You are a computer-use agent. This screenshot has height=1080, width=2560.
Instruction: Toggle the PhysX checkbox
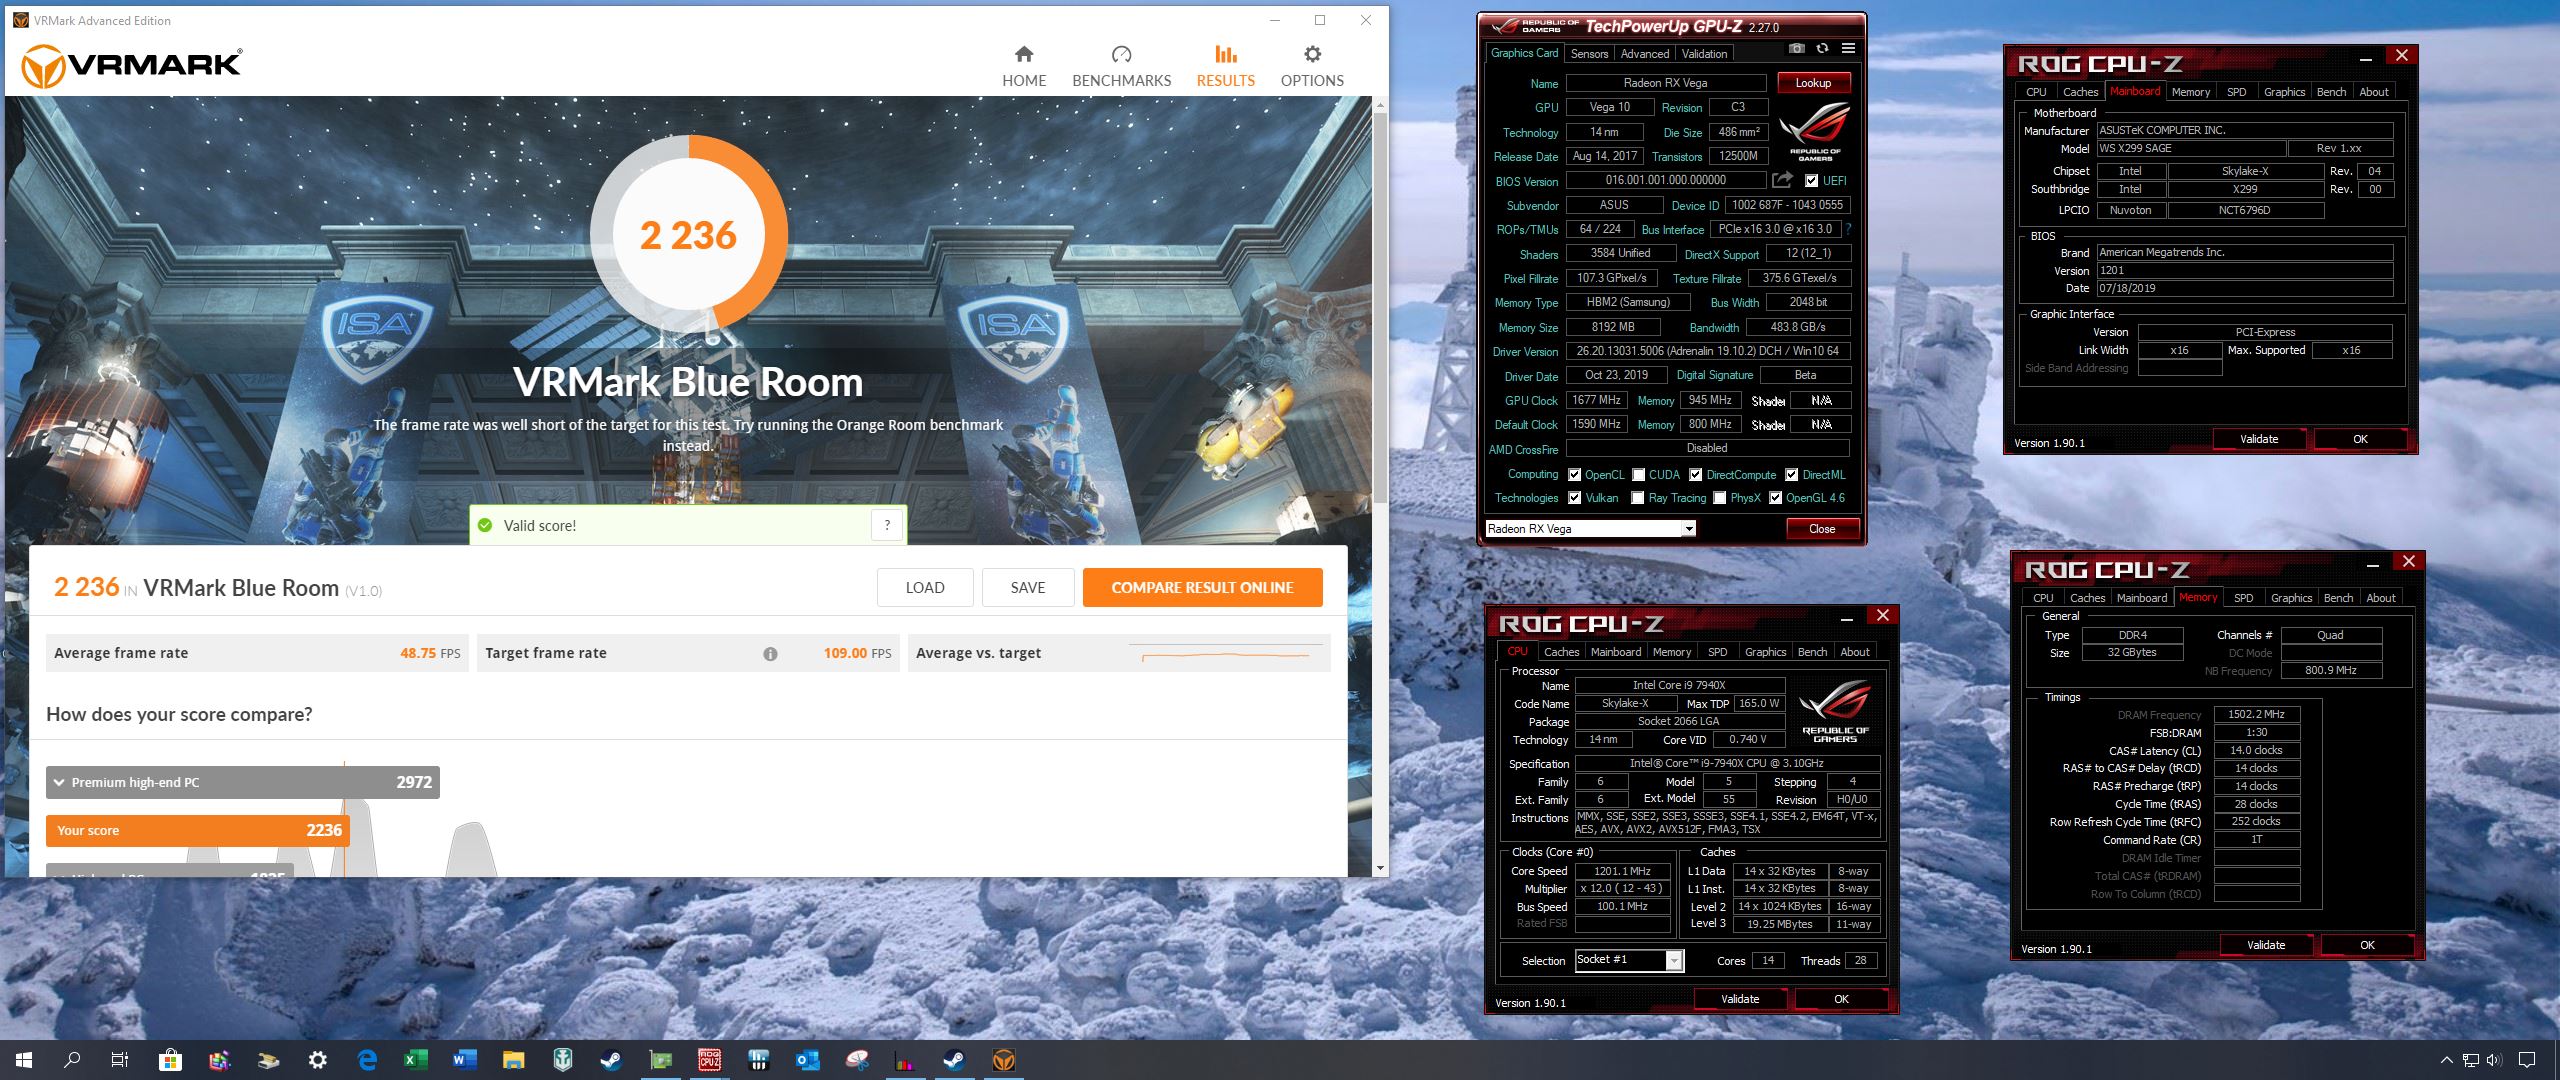[1720, 498]
